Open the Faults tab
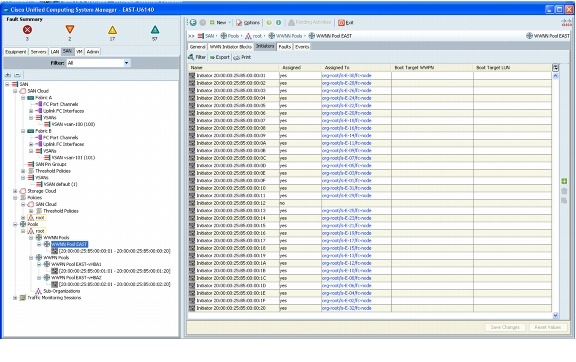The height and width of the screenshot is (362, 576). (x=285, y=47)
